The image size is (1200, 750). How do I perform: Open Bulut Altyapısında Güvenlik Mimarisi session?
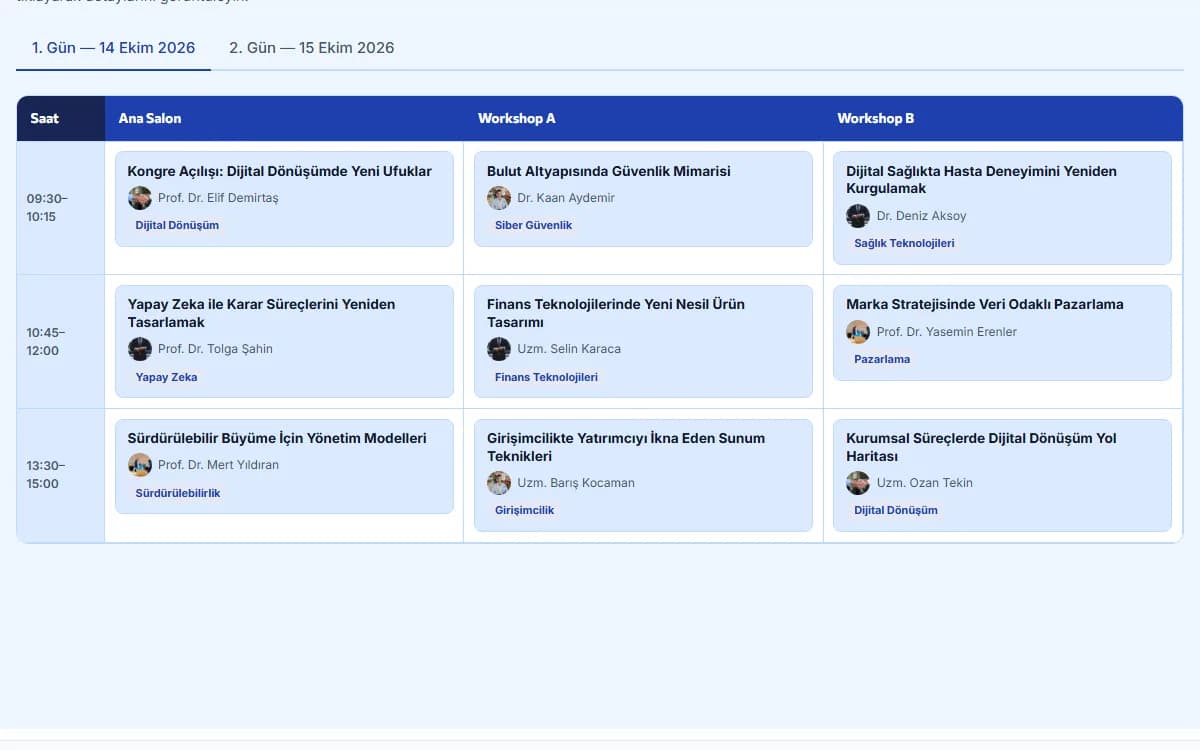(643, 199)
